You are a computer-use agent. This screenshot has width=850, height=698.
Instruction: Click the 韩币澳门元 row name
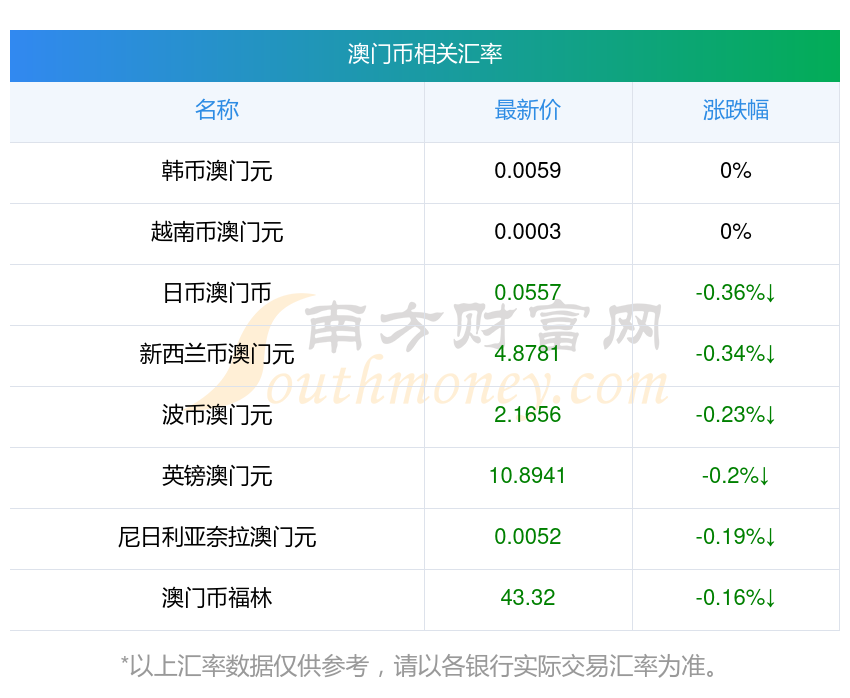pyautogui.click(x=217, y=171)
